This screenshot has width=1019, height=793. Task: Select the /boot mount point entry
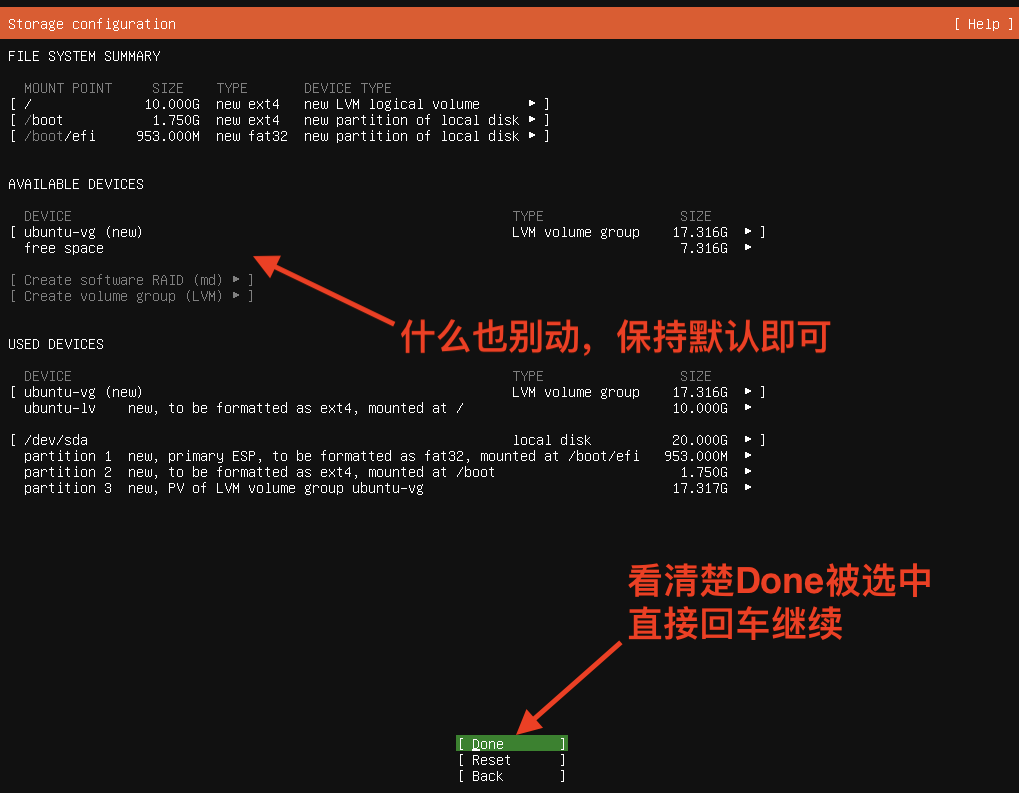click(280, 120)
